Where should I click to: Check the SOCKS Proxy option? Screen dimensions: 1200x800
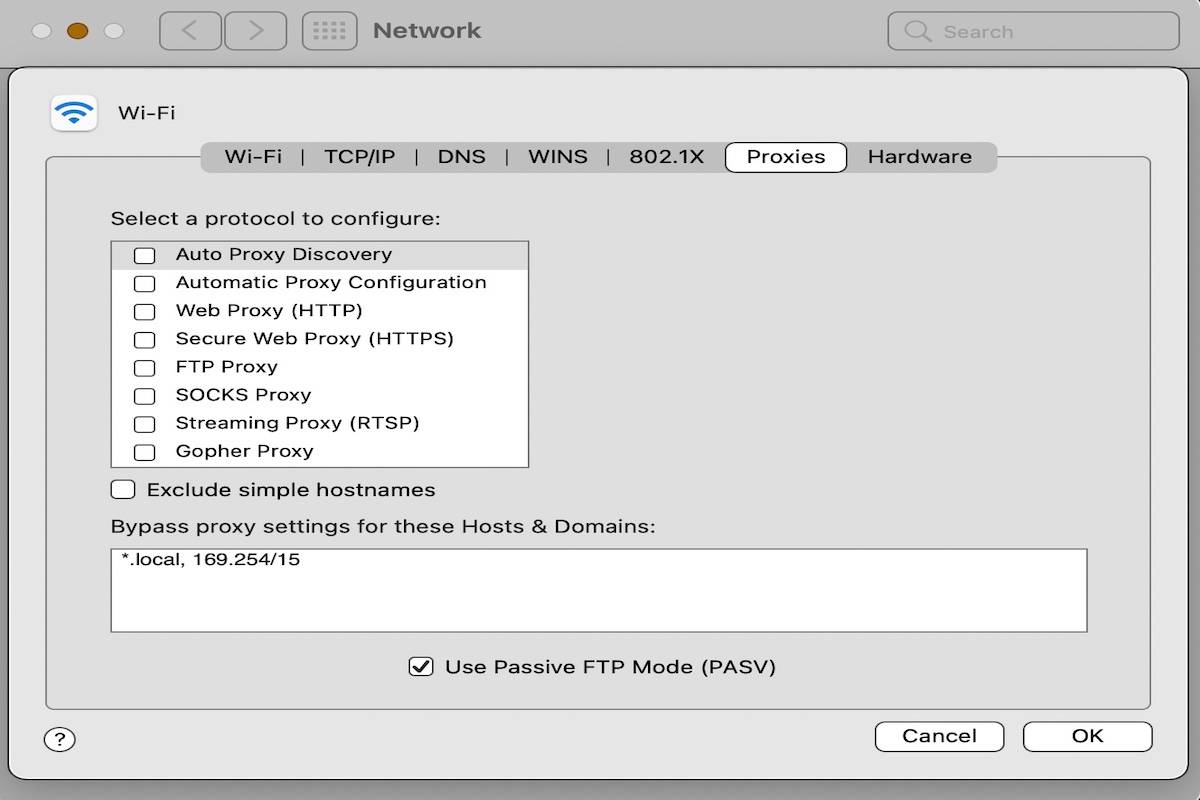[x=144, y=394]
